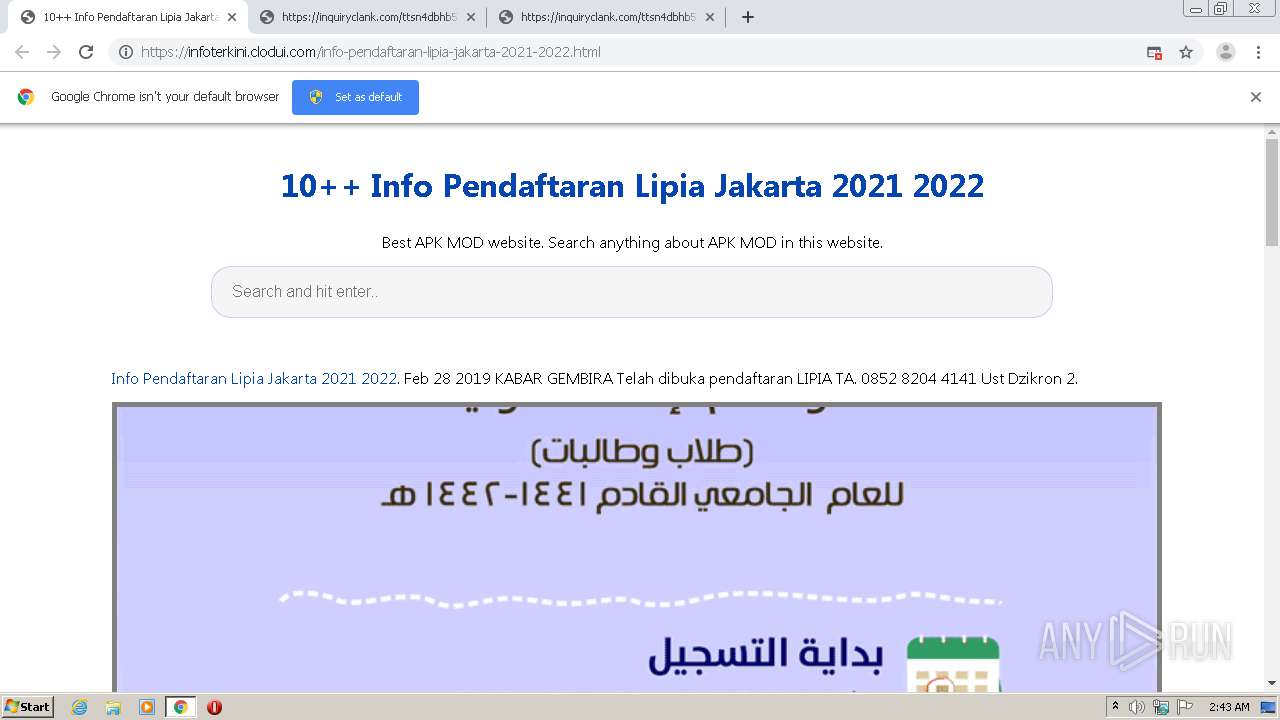Click the scrollbar up arrow
Viewport: 1280px width, 720px height.
pos(1272,131)
